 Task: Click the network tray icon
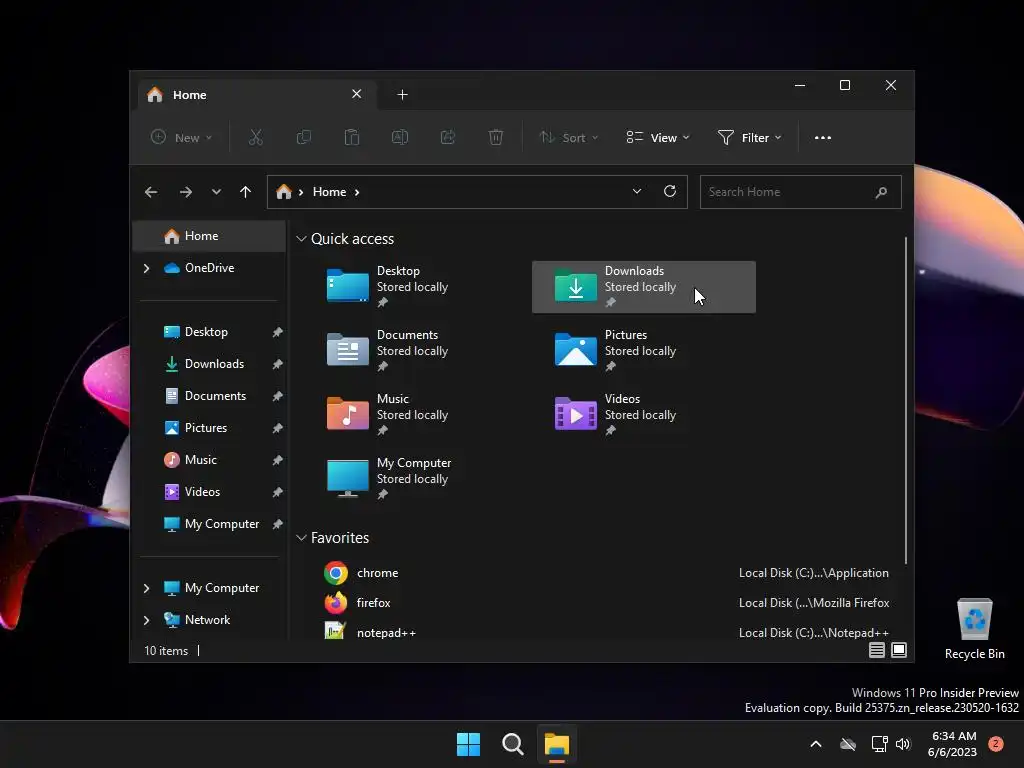(879, 744)
